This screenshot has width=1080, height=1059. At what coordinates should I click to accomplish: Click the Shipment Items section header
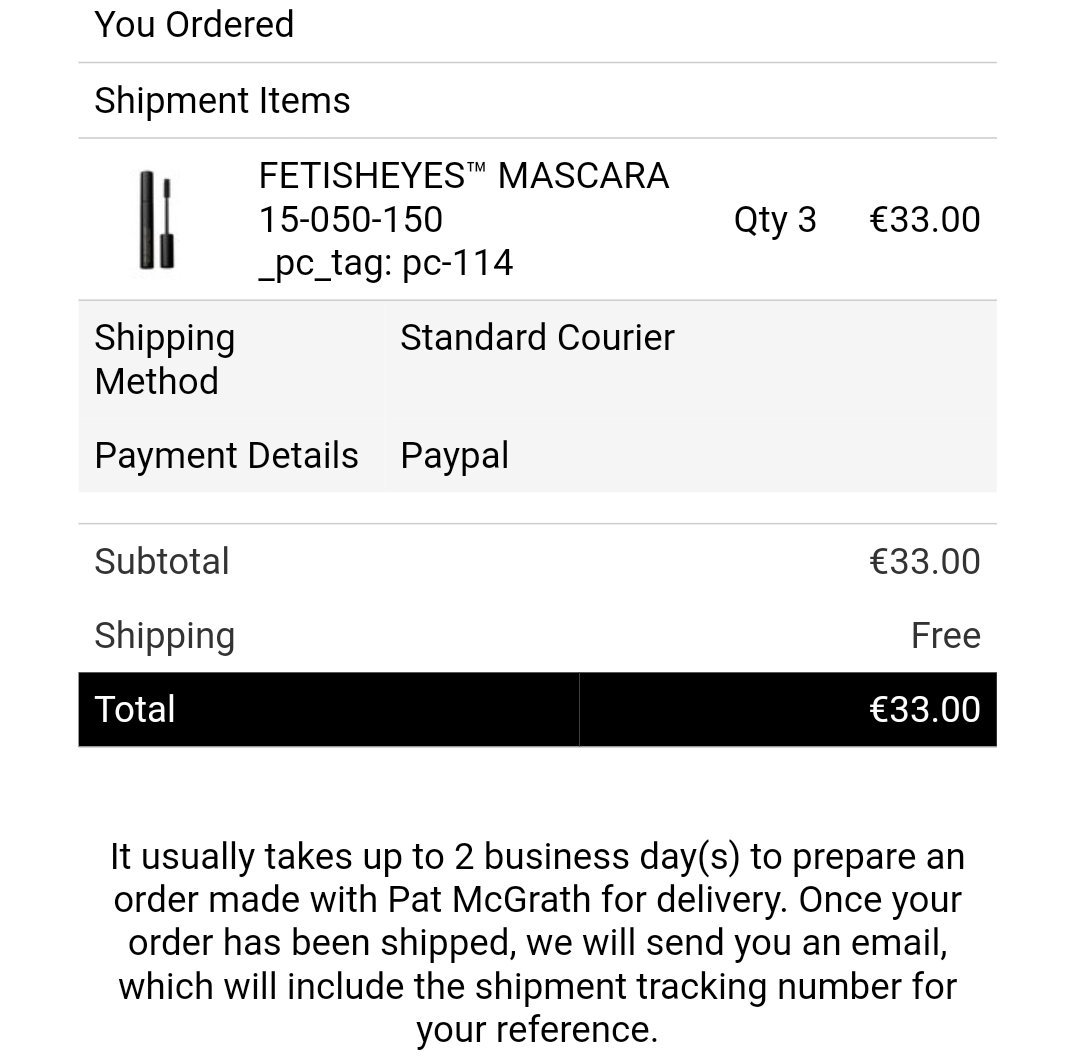pyautogui.click(x=222, y=101)
